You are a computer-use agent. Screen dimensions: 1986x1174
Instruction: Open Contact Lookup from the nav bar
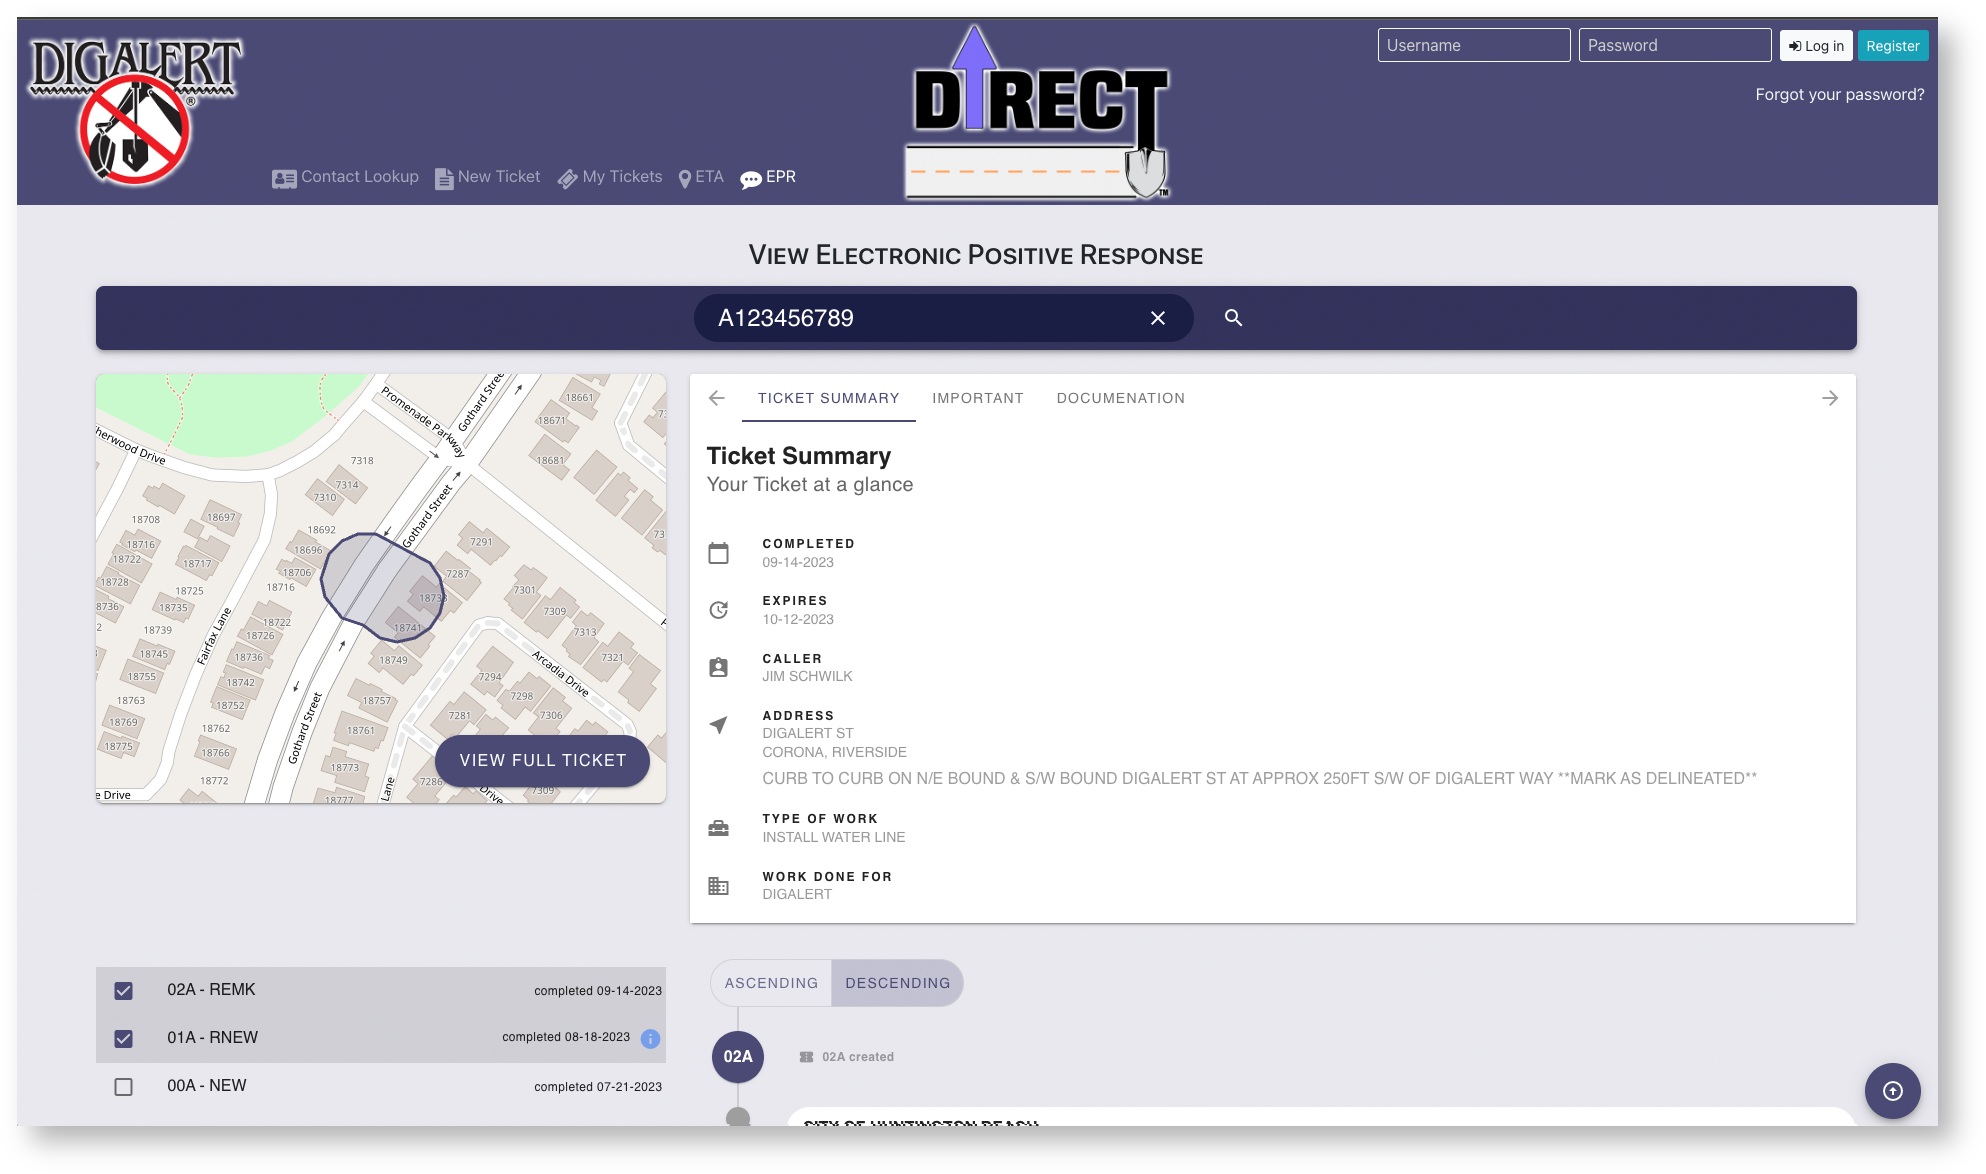coord(346,177)
